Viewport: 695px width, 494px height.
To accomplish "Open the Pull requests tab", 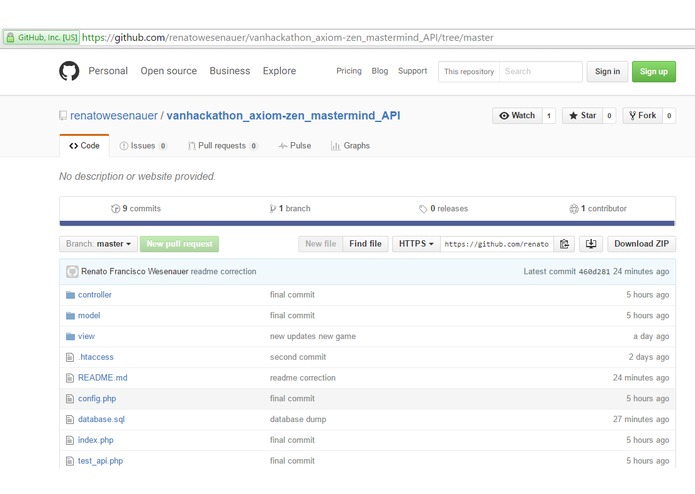I will [x=222, y=146].
